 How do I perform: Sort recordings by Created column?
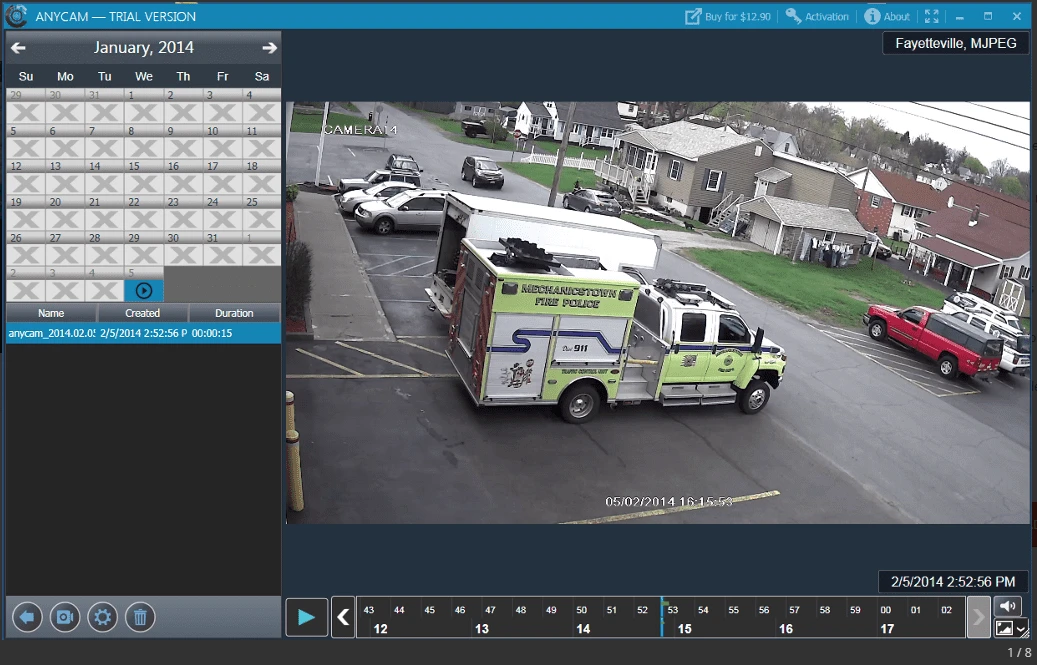[x=143, y=313]
